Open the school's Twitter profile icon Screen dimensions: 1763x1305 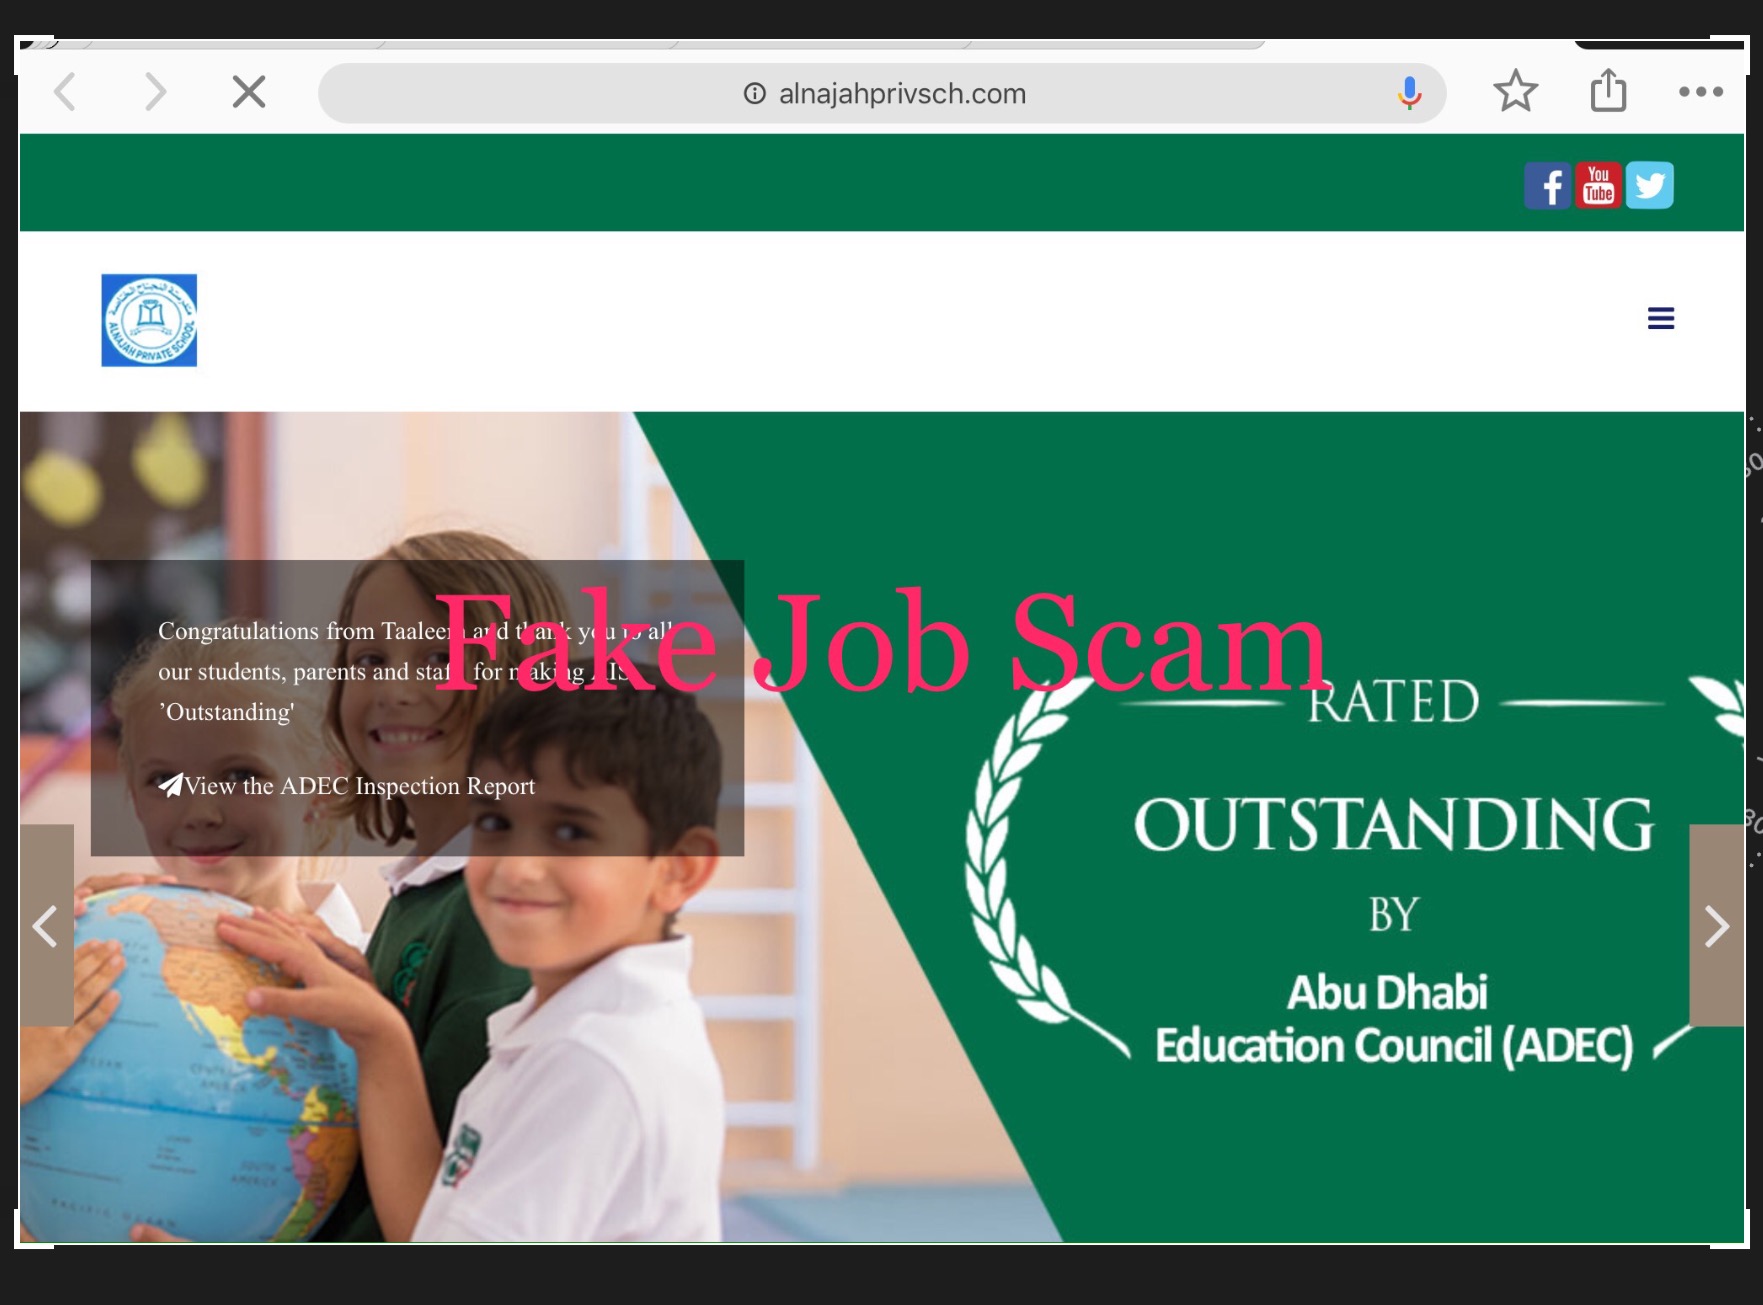click(1650, 185)
